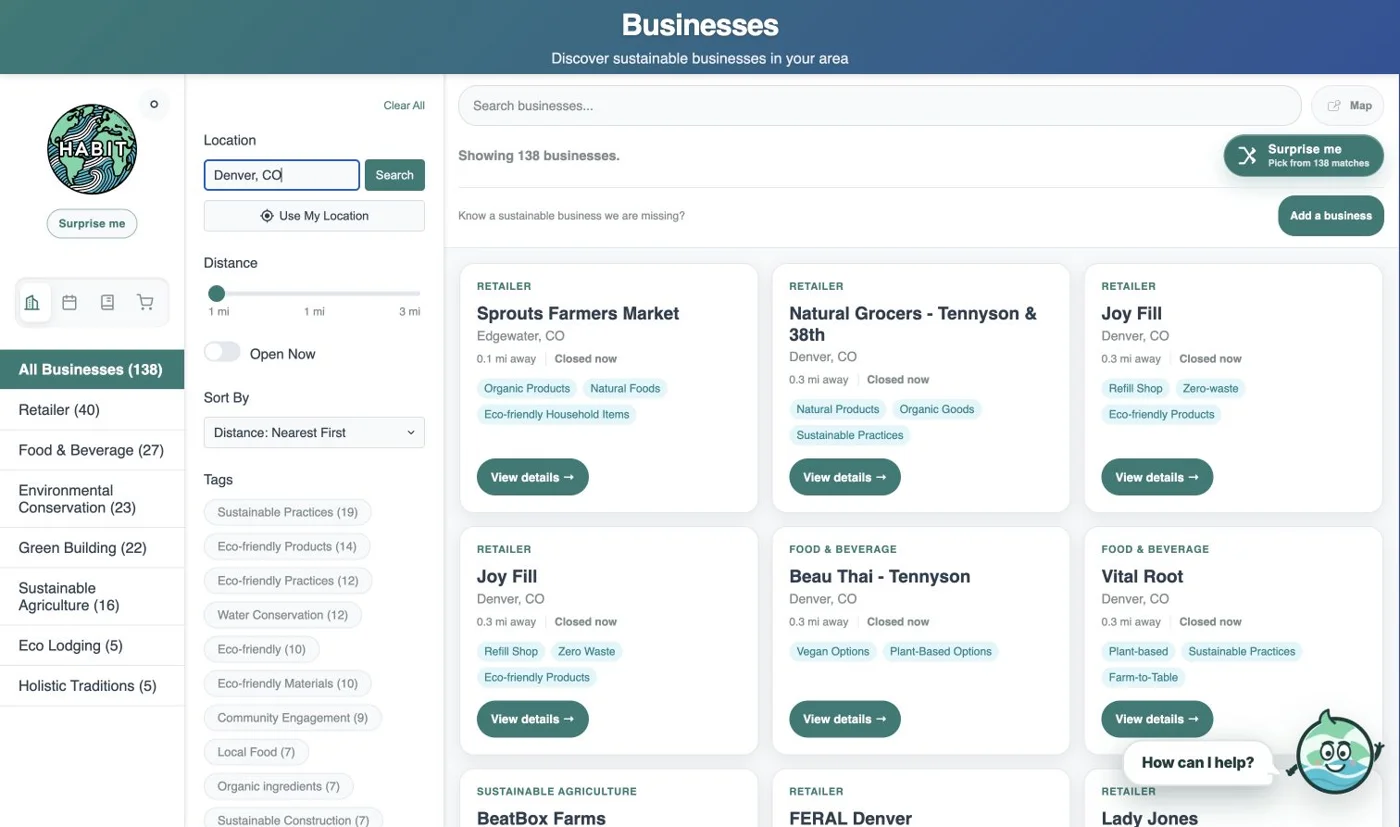
Task: Open the businesses building icon tab
Action: point(32,302)
